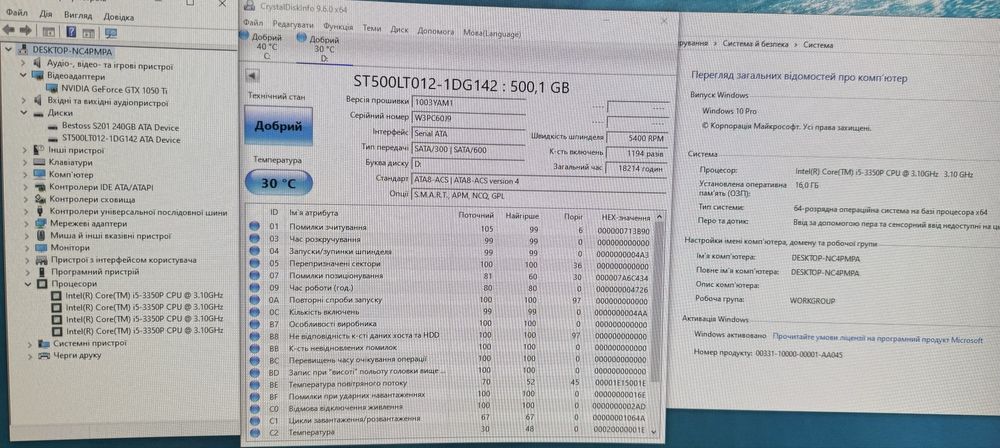
Task: Open the Мова(Language) menu in CrystalDiskInfo
Action: (x=492, y=33)
